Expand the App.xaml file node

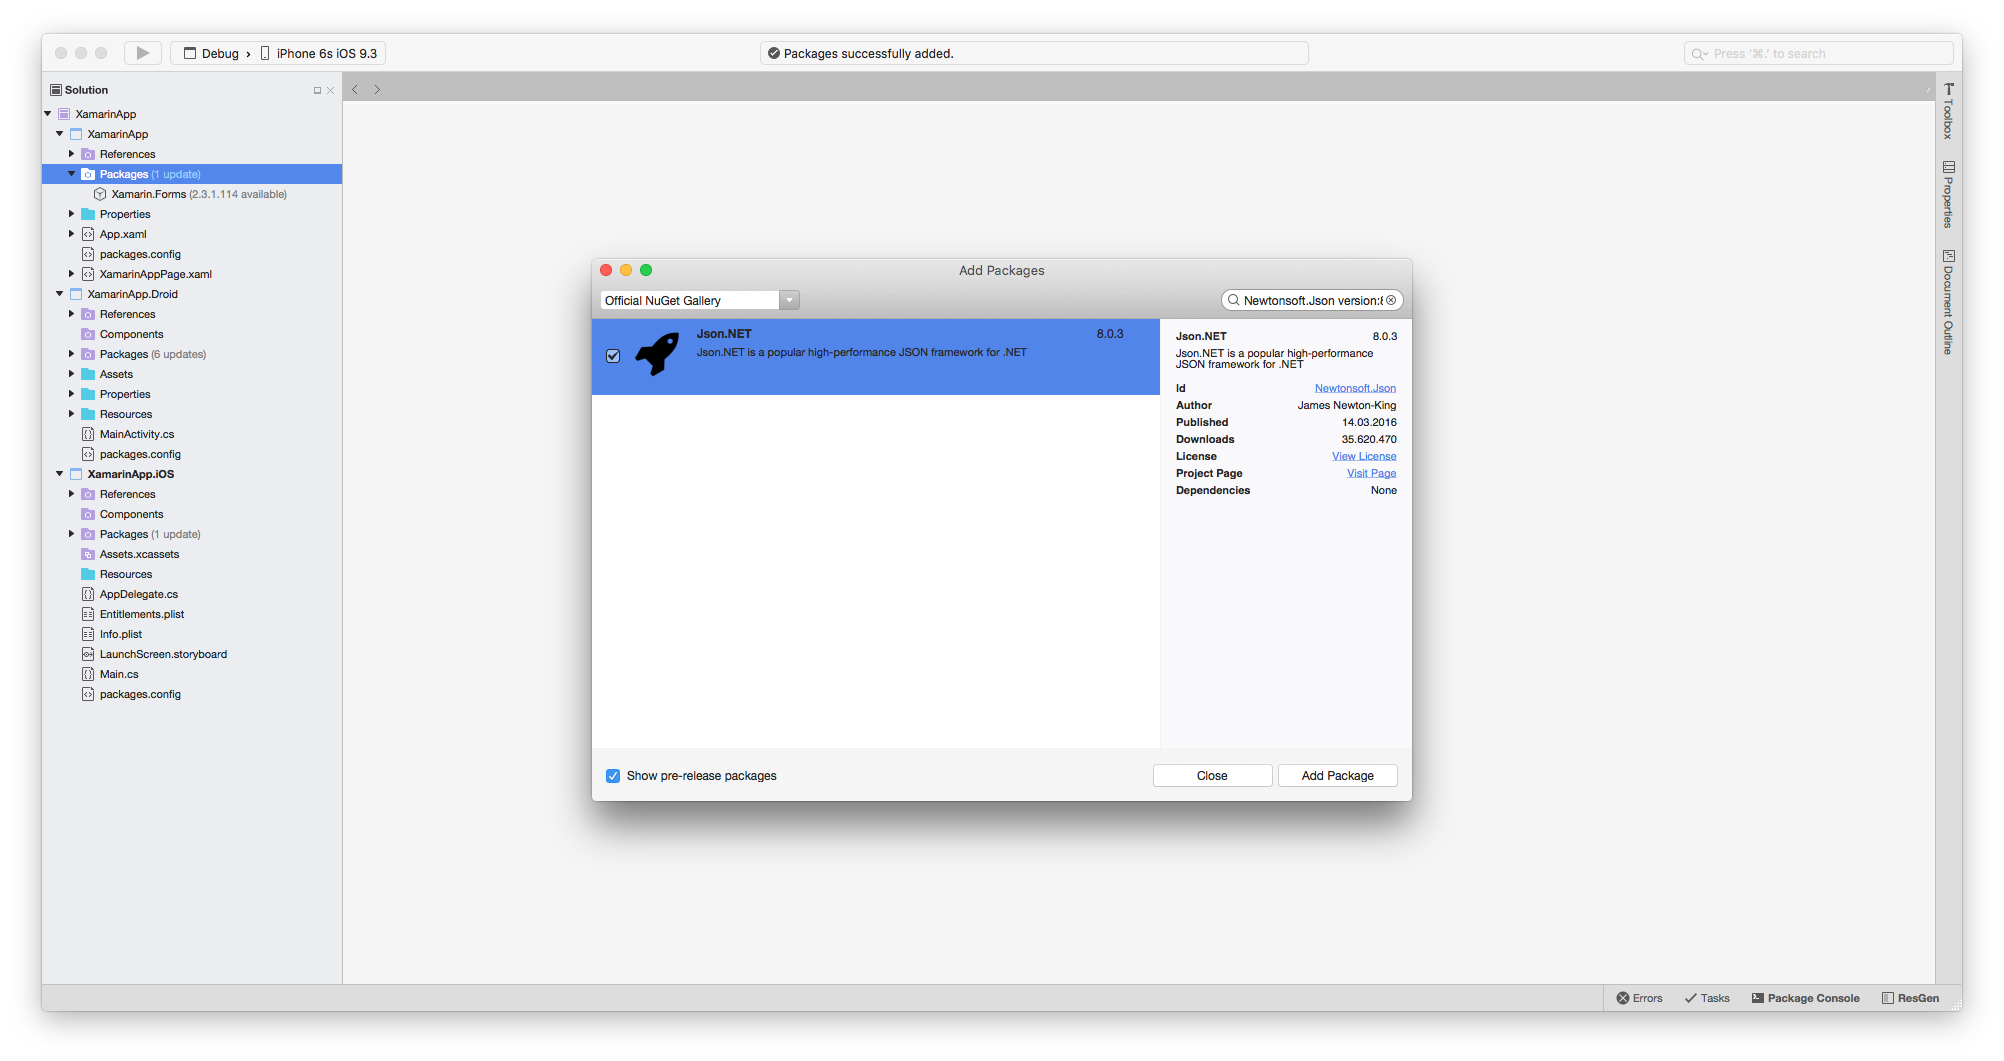coord(72,234)
